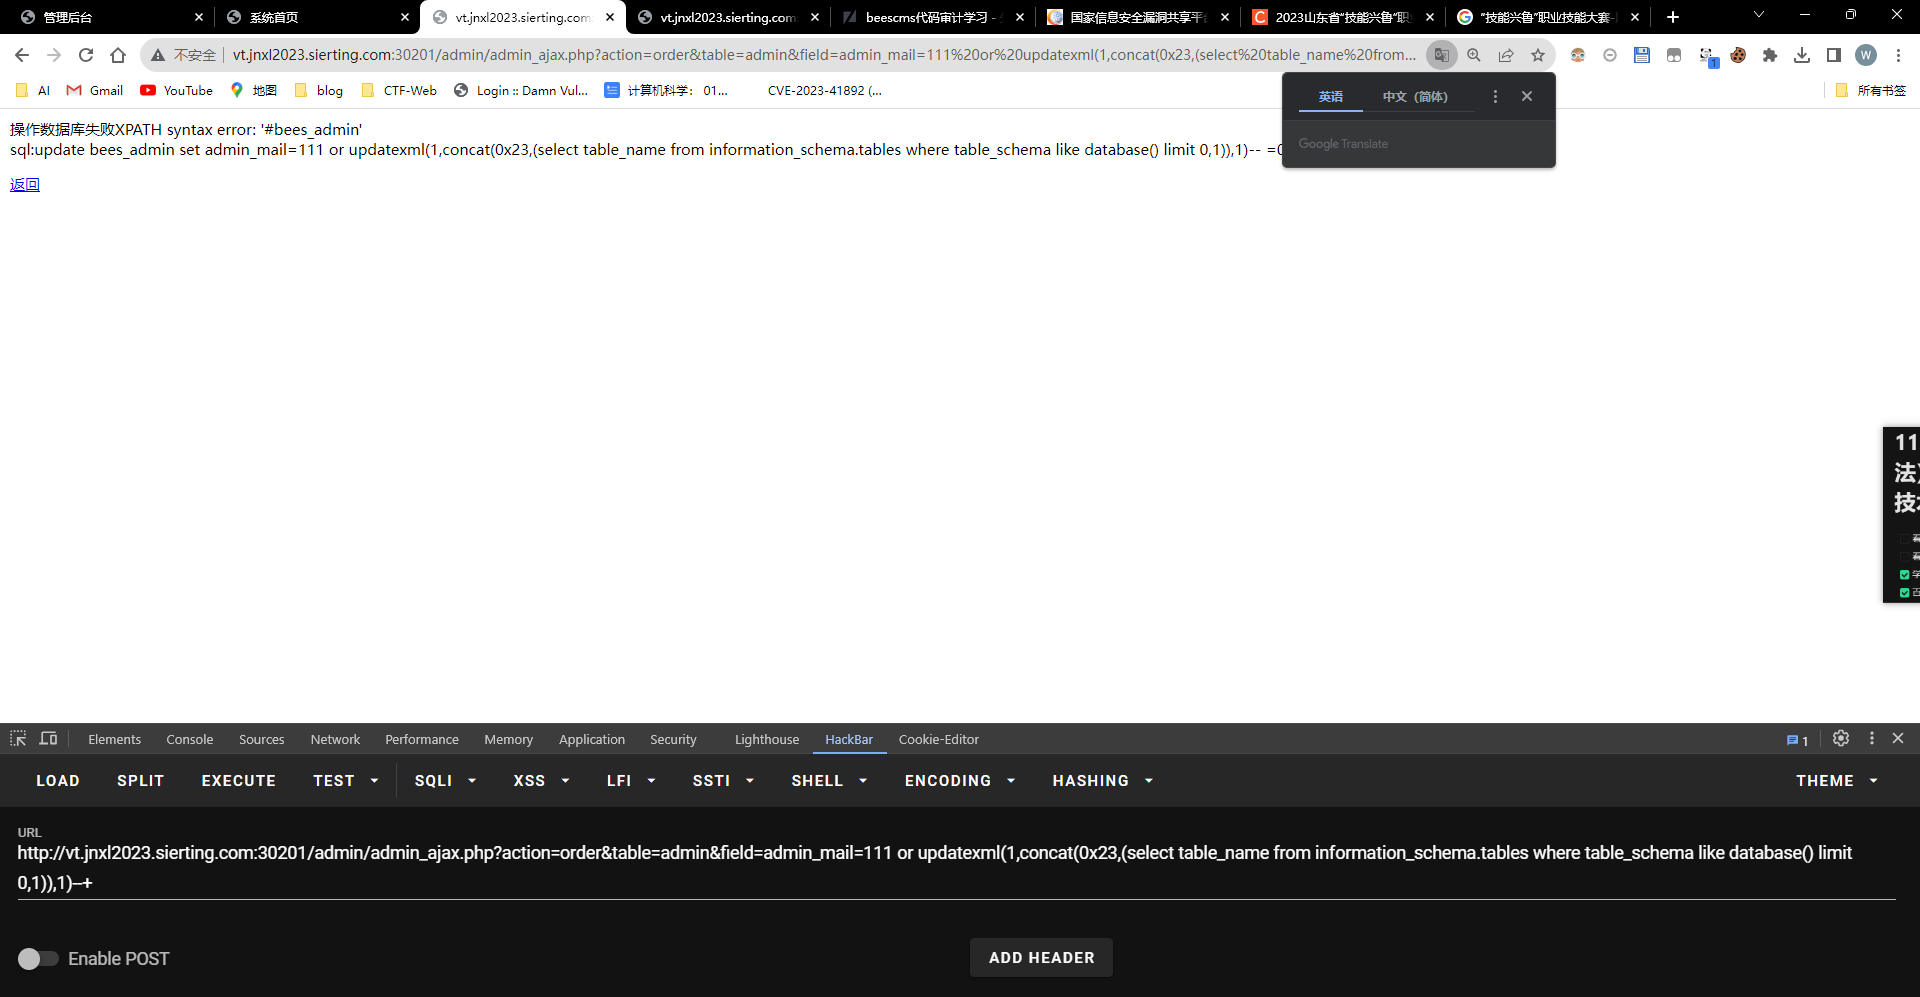Close the Google Translate popup

(x=1527, y=96)
